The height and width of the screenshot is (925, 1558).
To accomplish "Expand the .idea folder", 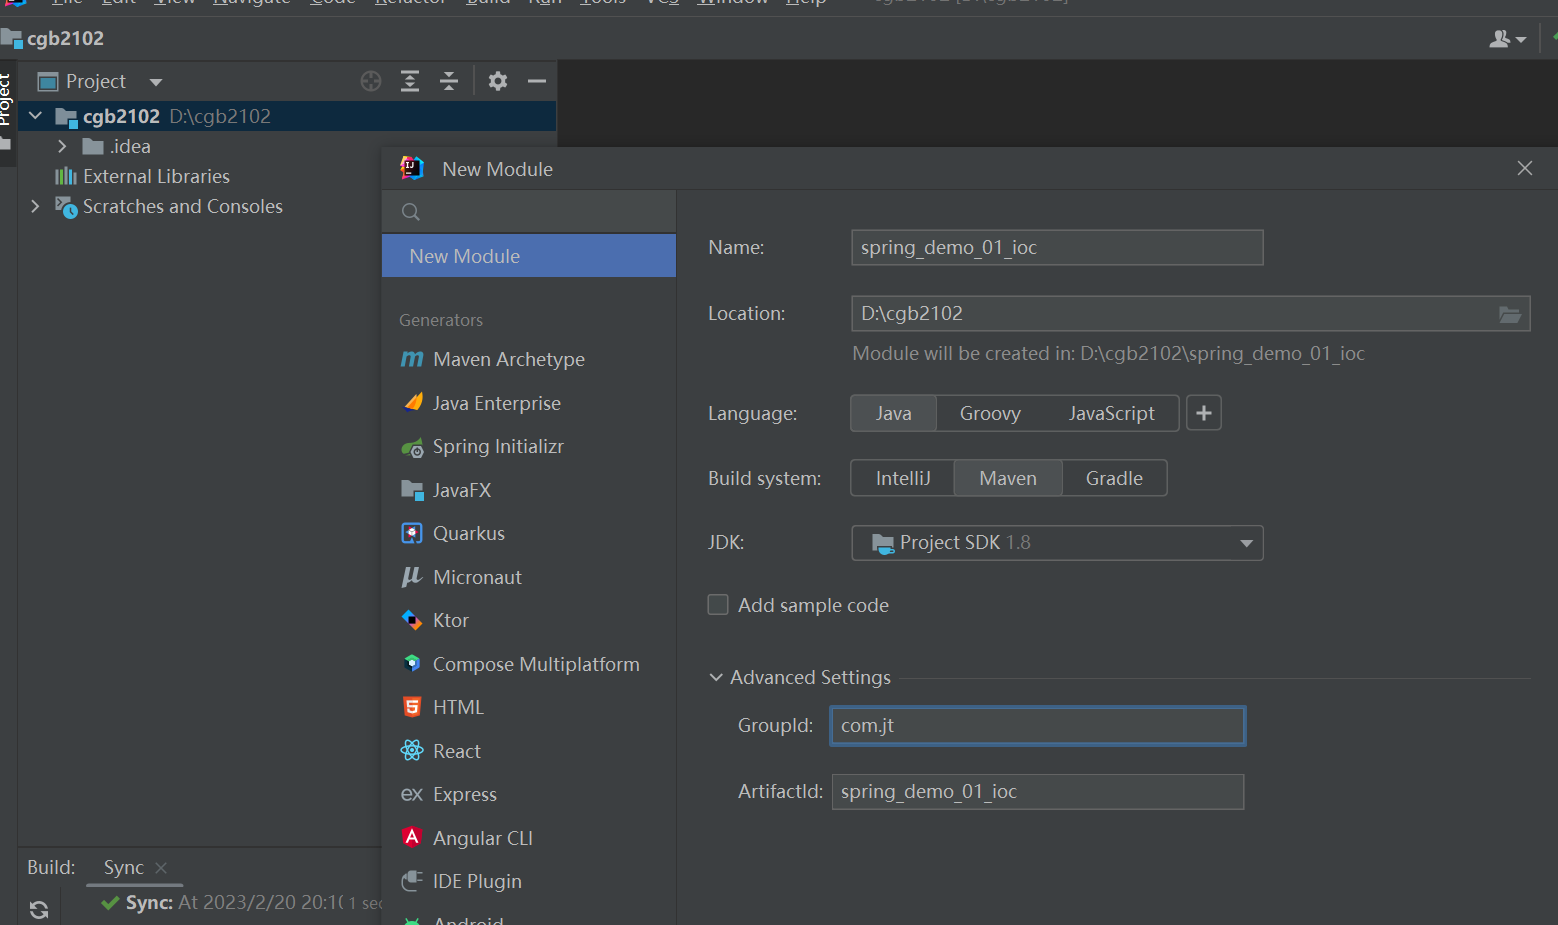I will tap(62, 146).
